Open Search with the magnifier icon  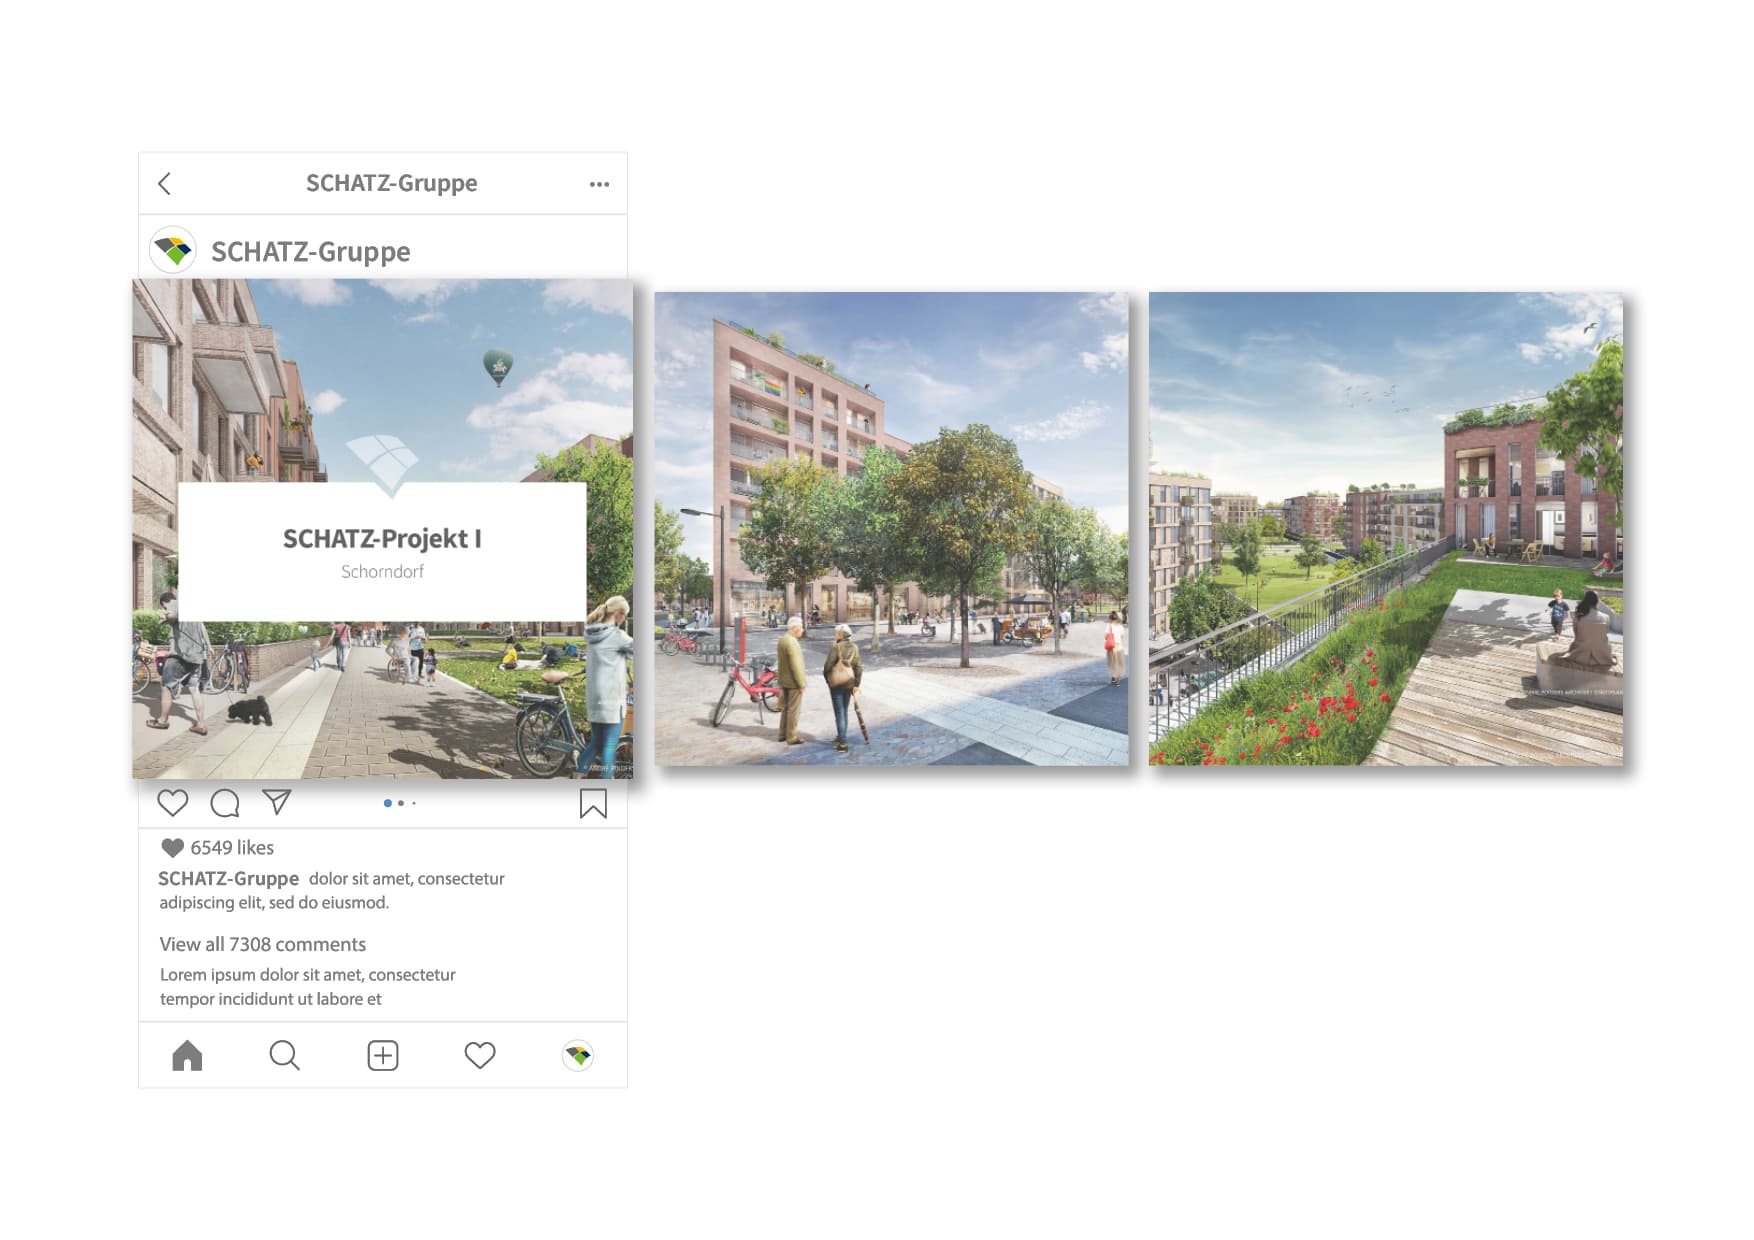click(285, 1056)
